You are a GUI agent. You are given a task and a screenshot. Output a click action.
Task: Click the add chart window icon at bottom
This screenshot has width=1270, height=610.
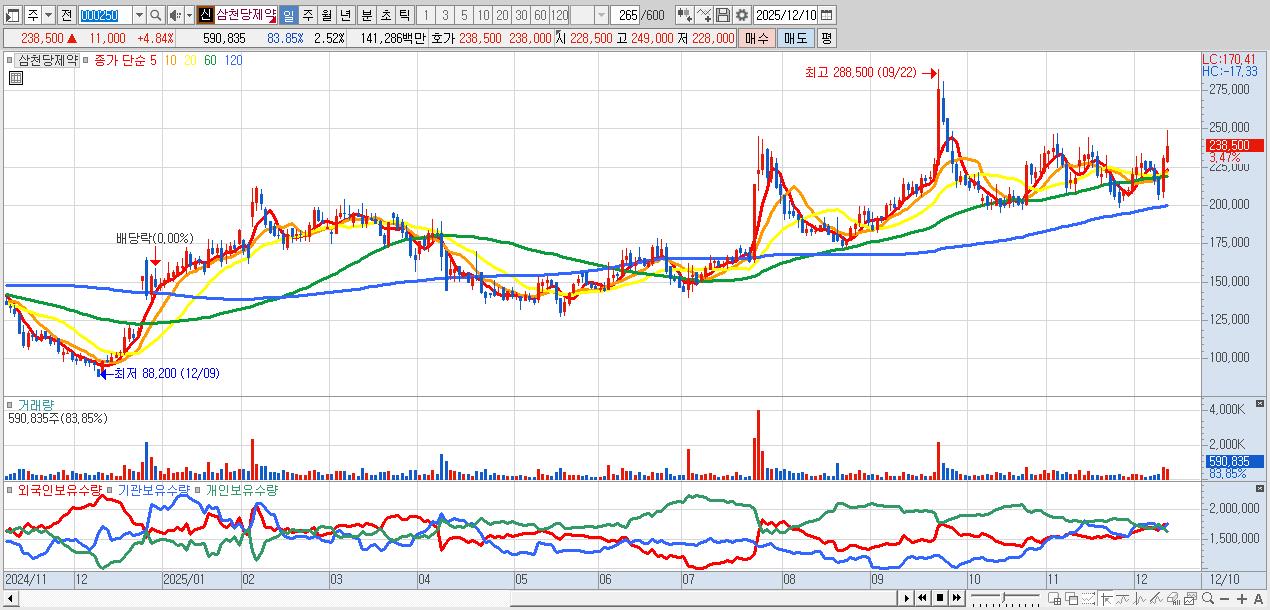[1055, 599]
